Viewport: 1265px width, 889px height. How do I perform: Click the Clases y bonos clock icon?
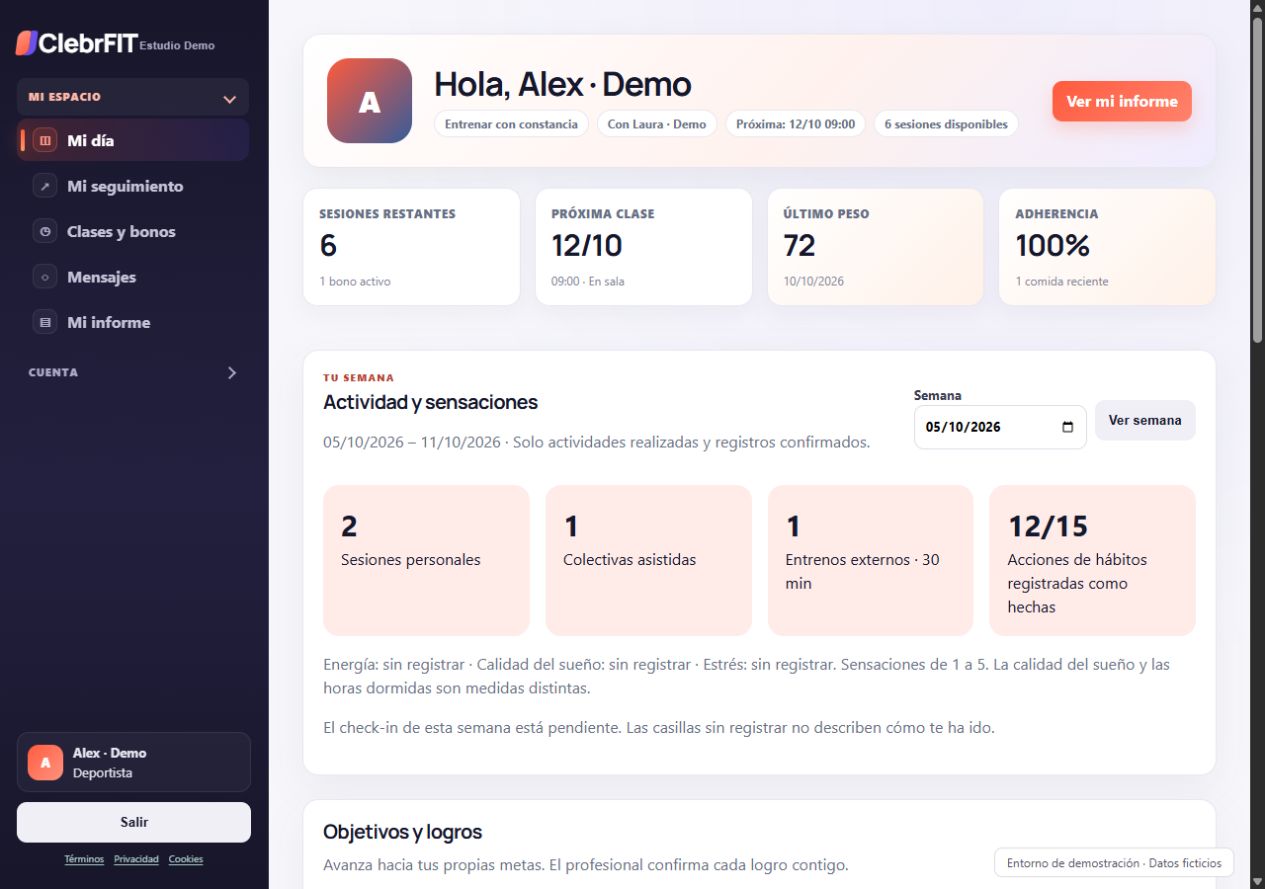pos(45,231)
